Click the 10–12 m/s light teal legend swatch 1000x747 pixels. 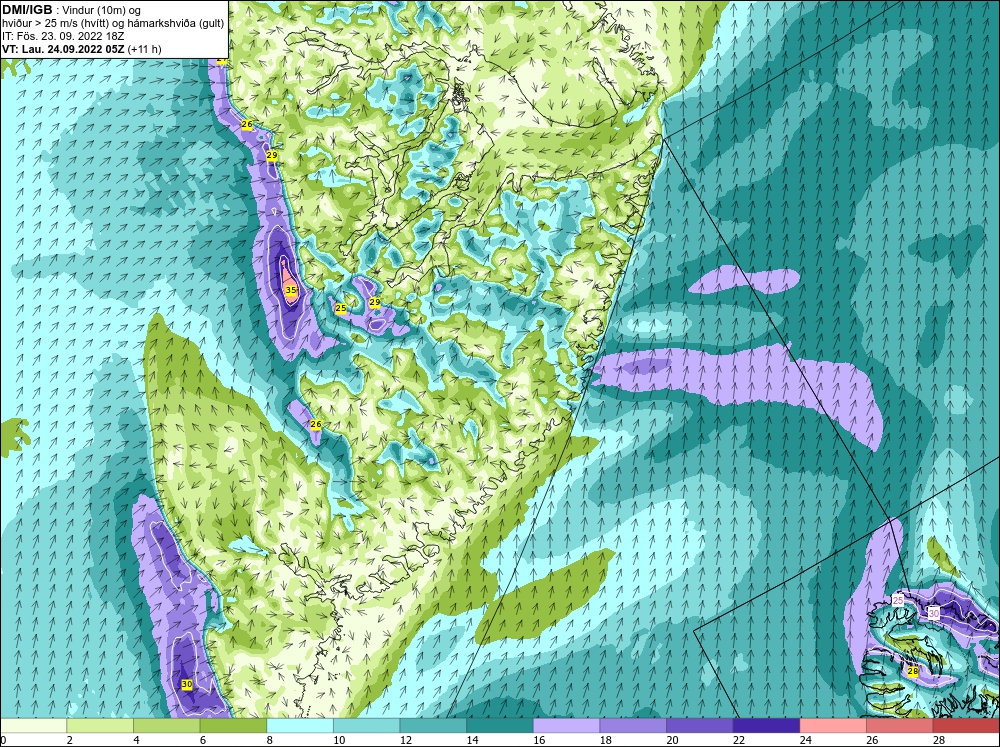tap(367, 726)
